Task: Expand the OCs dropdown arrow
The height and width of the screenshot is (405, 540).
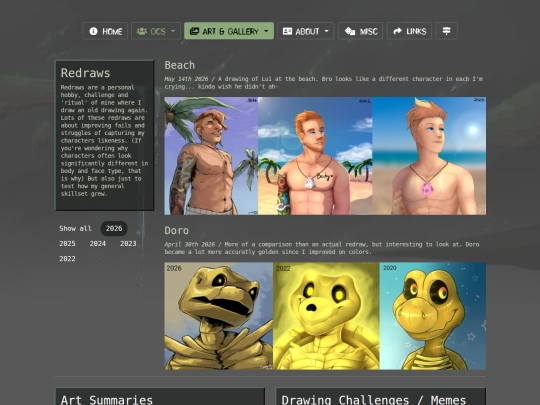Action: tap(173, 31)
